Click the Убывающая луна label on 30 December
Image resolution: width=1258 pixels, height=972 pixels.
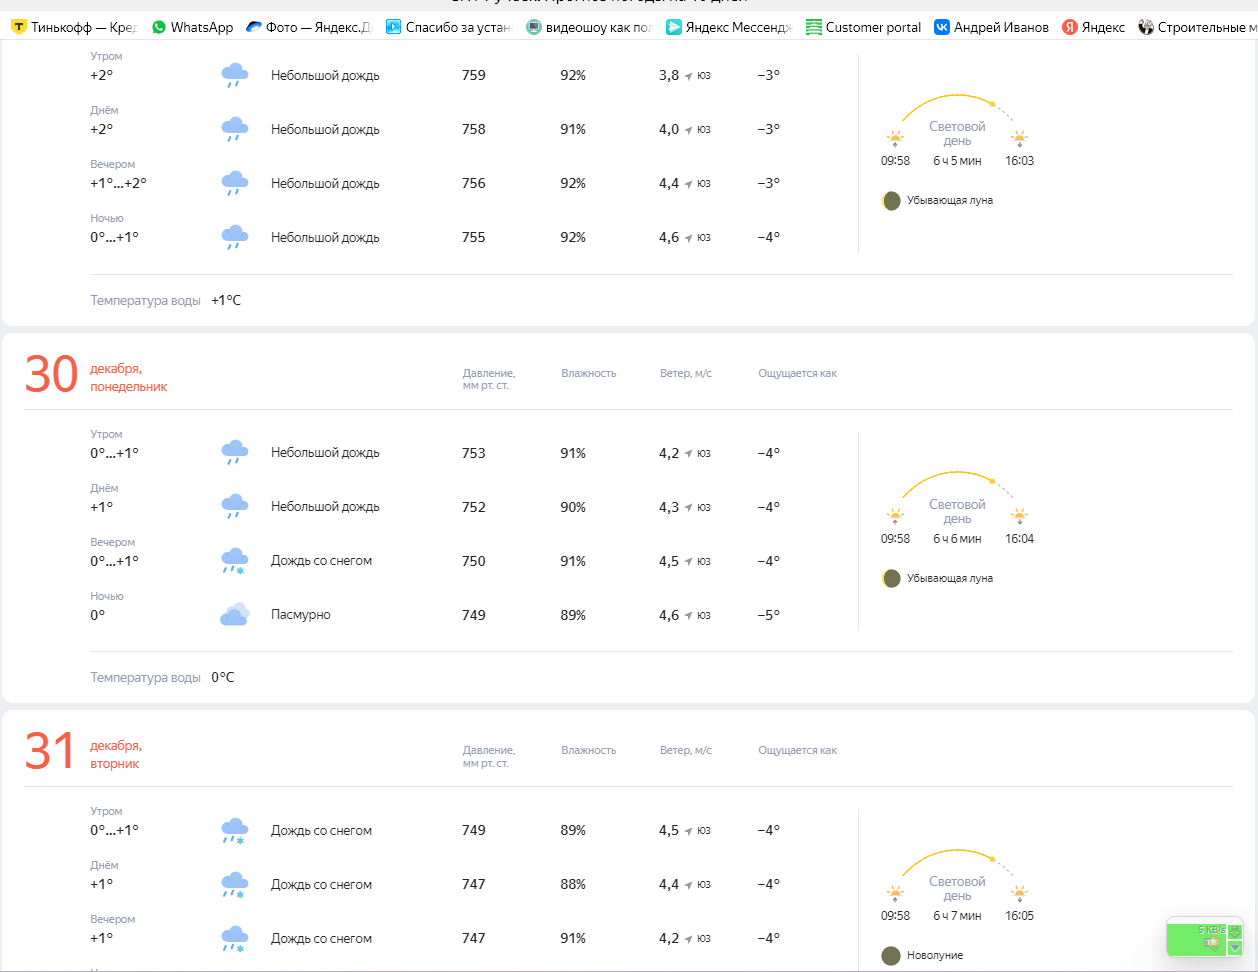pyautogui.click(x=950, y=578)
